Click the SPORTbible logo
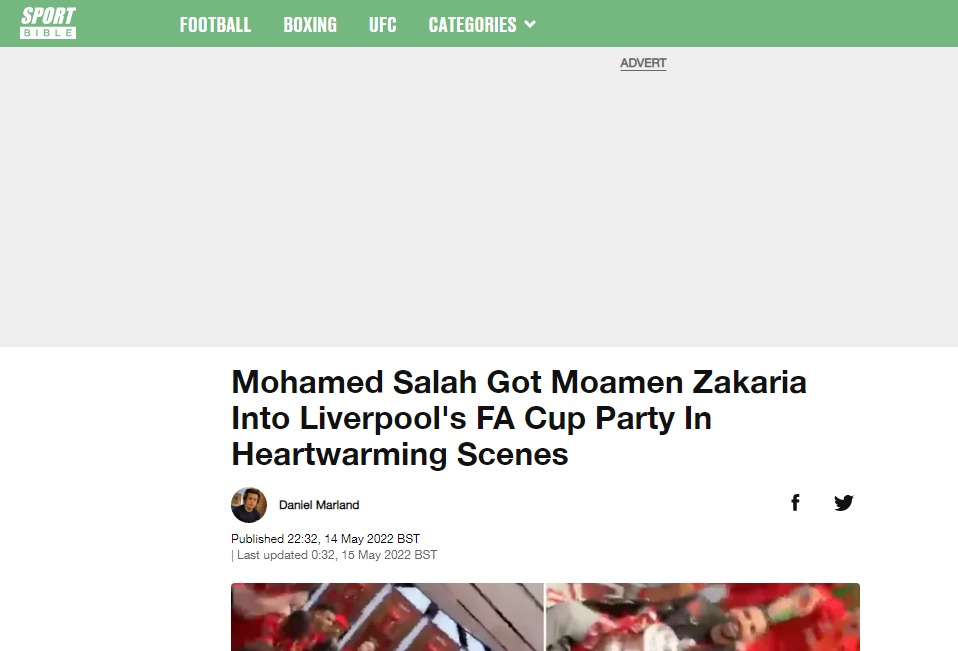The width and height of the screenshot is (958, 651). 48,22
